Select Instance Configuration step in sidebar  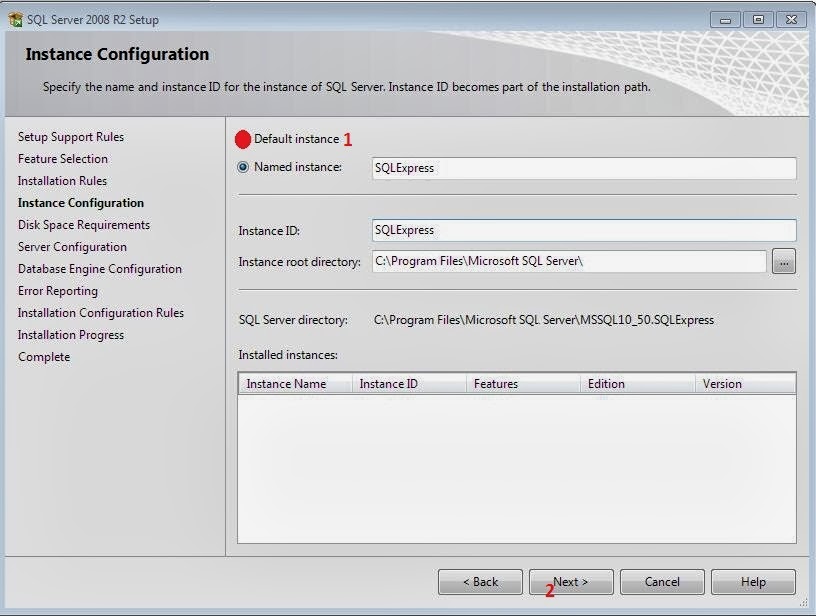point(81,203)
